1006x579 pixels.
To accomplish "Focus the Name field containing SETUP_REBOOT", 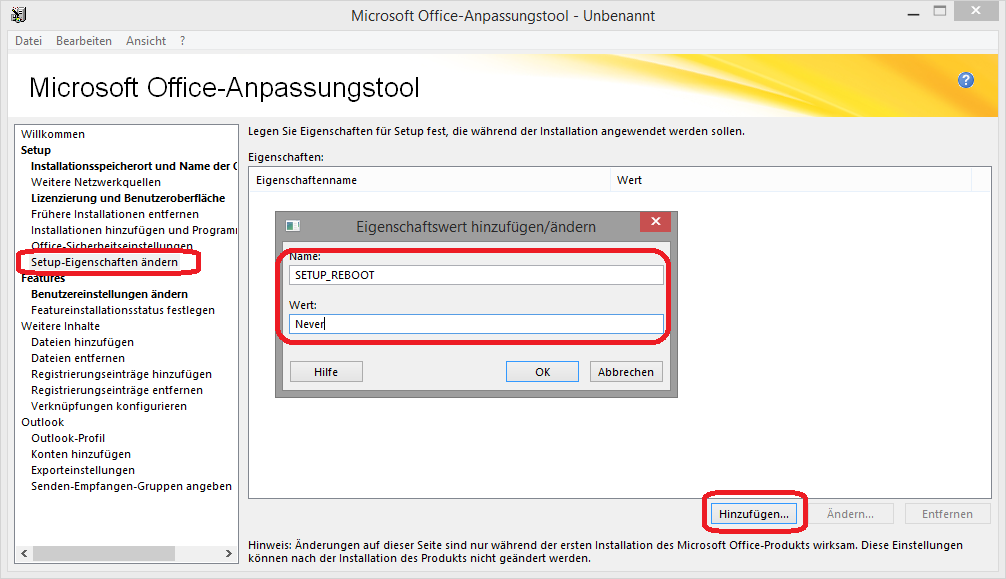I will tap(476, 275).
